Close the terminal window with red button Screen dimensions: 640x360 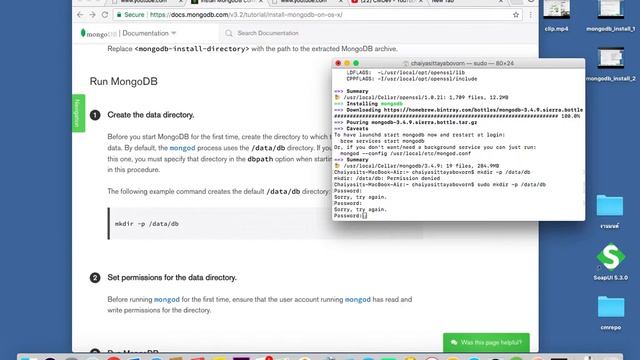338,63
